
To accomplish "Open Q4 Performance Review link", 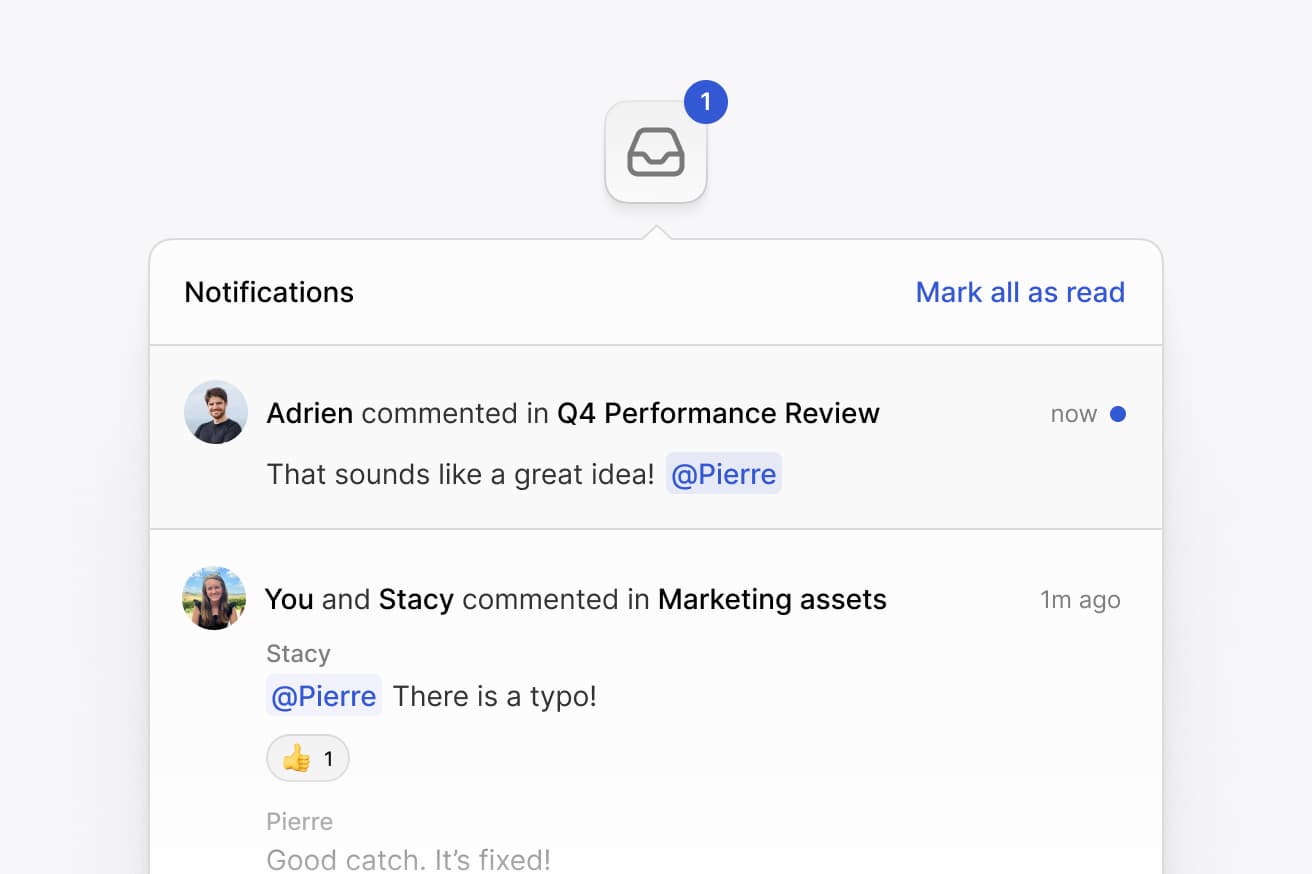I will pyautogui.click(x=718, y=413).
